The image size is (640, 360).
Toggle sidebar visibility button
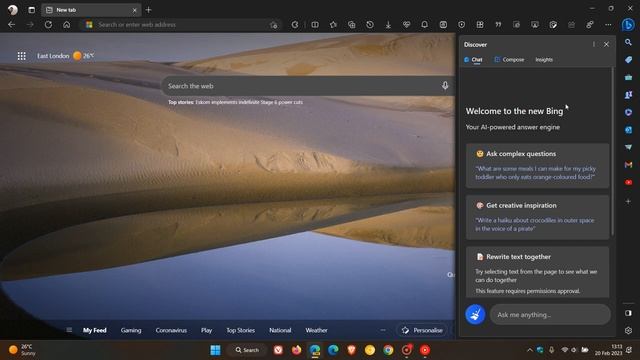tap(629, 313)
